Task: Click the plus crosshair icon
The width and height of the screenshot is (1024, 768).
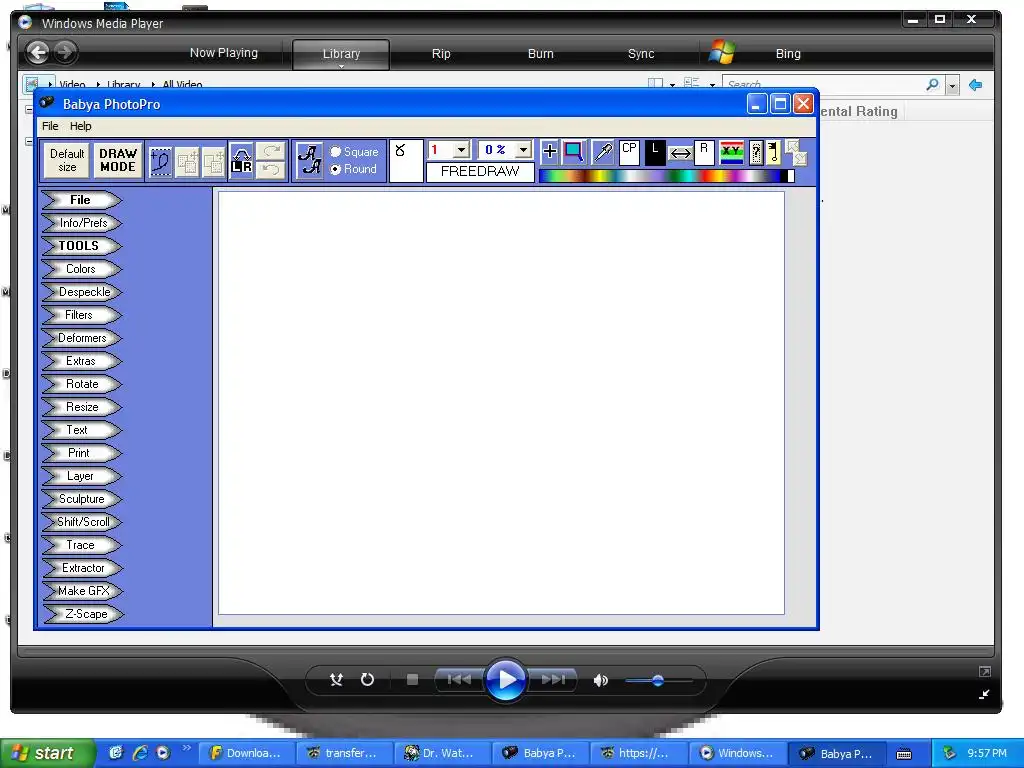Action: pyautogui.click(x=550, y=152)
